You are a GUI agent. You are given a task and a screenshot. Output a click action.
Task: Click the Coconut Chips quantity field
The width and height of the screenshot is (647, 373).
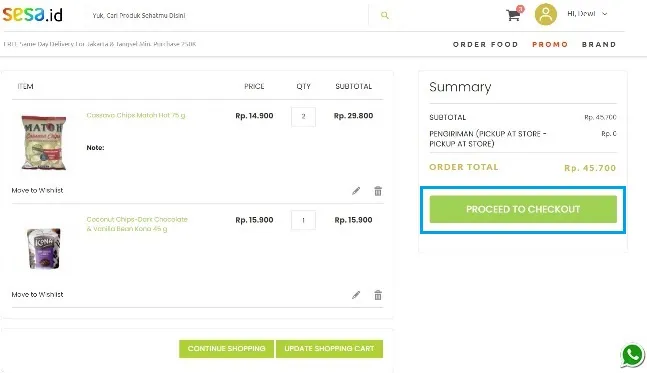click(303, 220)
